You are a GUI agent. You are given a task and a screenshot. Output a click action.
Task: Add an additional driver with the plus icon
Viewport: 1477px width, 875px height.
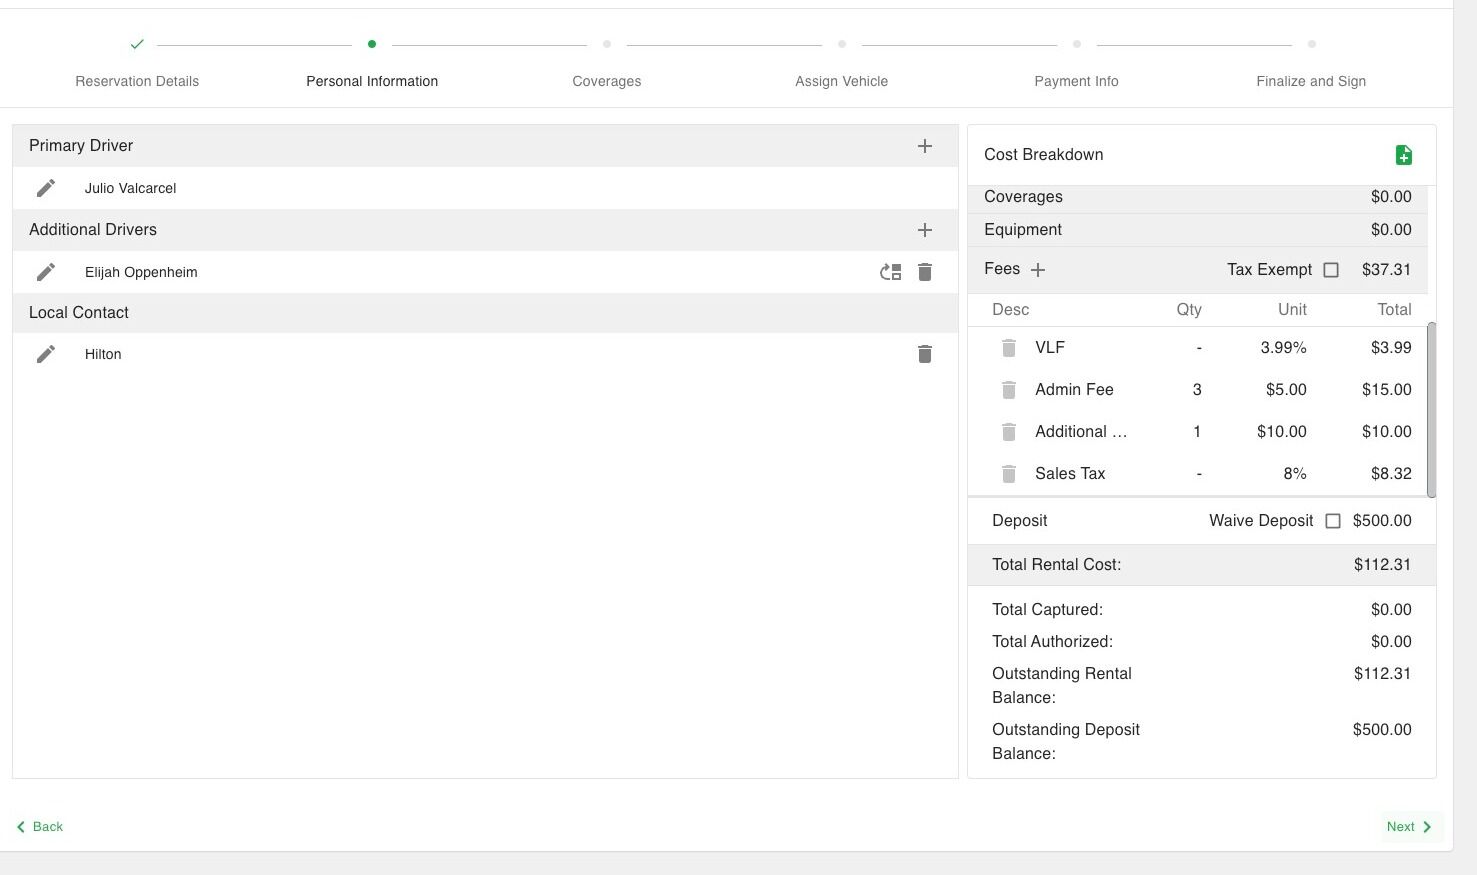(x=925, y=229)
